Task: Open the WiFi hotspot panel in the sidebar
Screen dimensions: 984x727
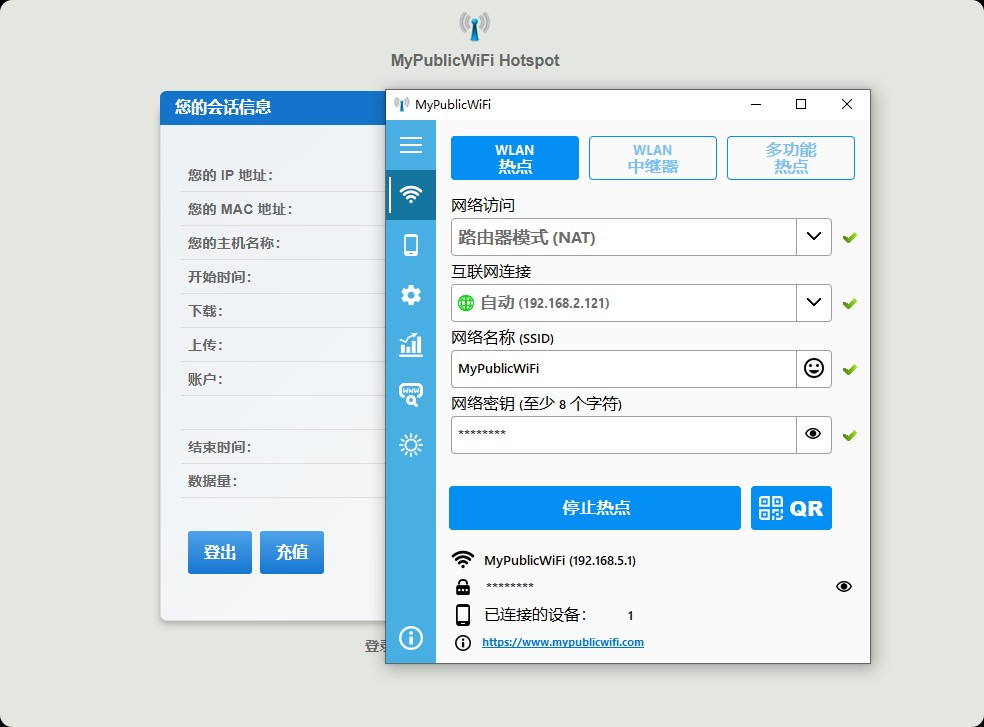Action: click(x=410, y=194)
